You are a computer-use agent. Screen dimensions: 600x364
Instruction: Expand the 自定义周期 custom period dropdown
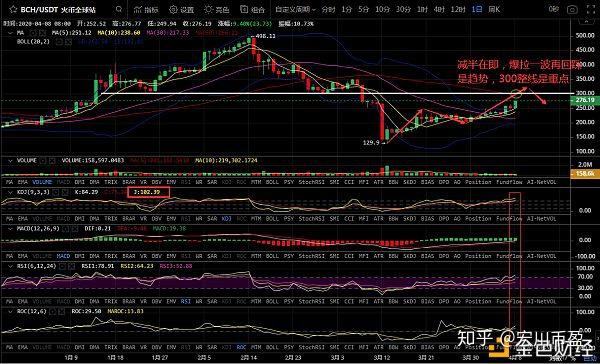[x=295, y=10]
